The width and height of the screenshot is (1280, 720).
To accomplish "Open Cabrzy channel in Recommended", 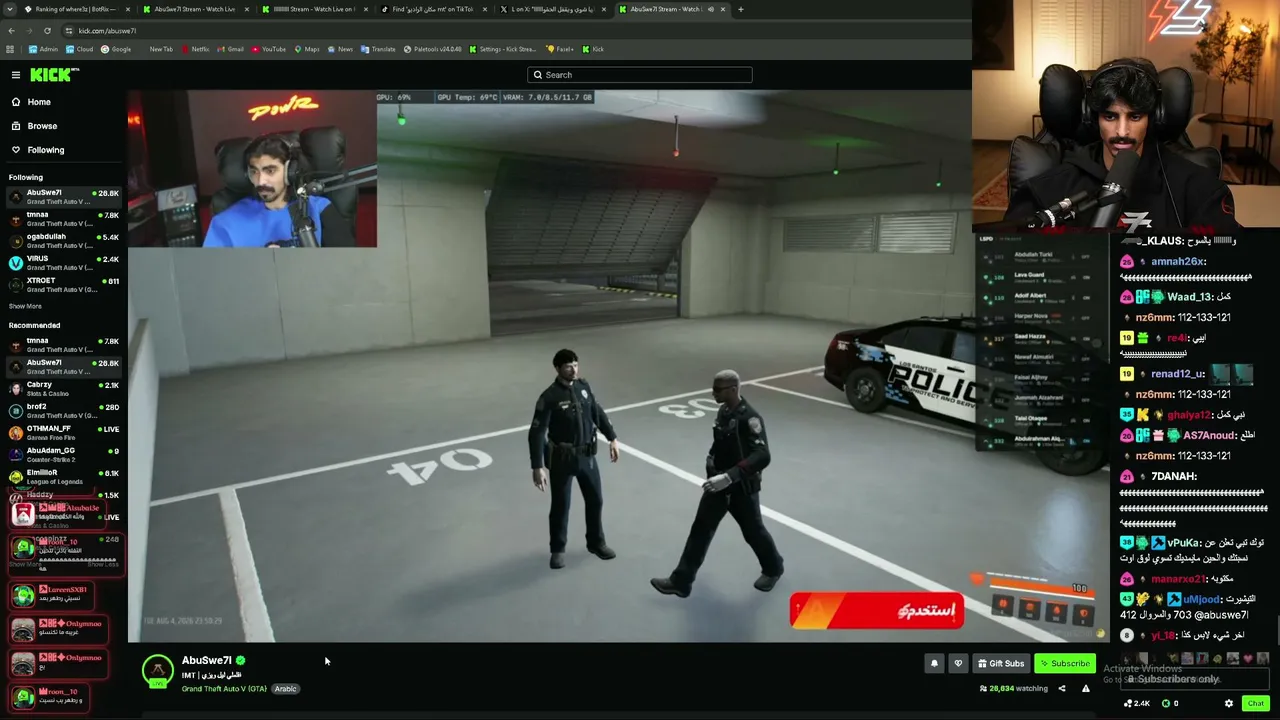I will pyautogui.click(x=64, y=389).
